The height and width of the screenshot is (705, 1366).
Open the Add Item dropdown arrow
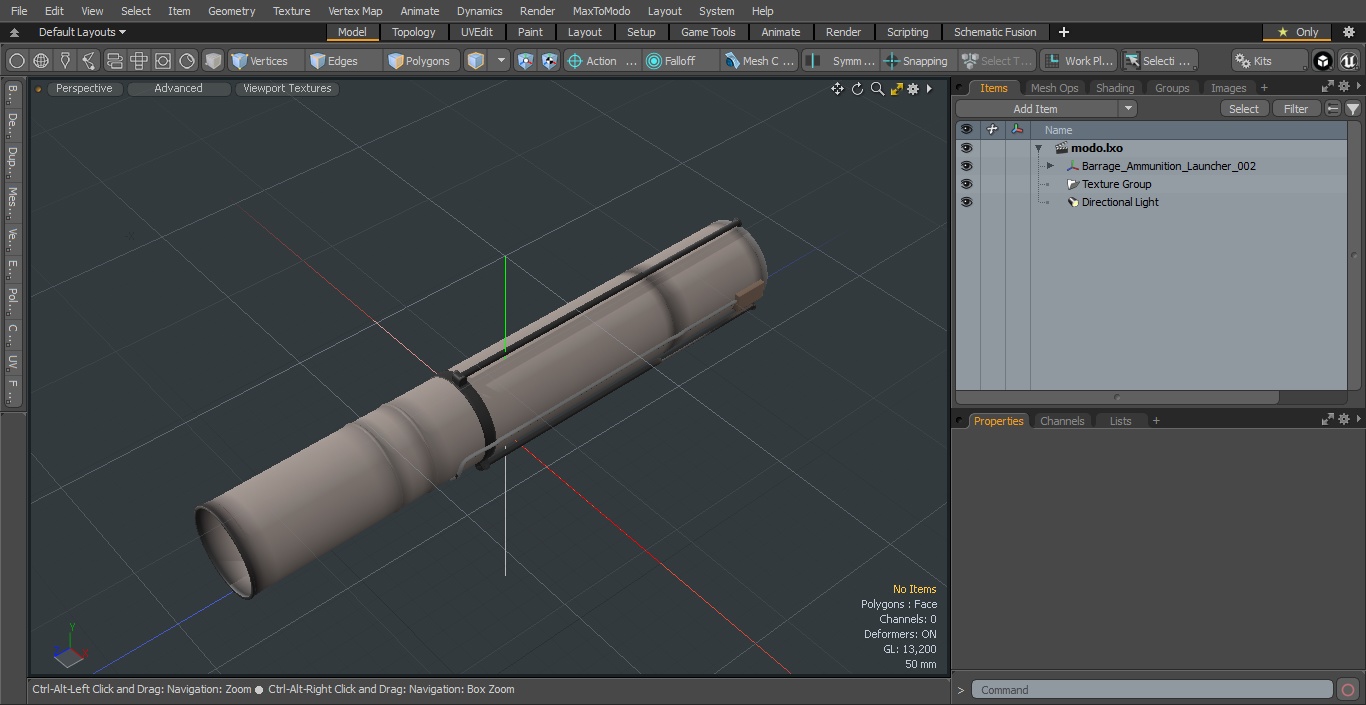(x=1128, y=109)
